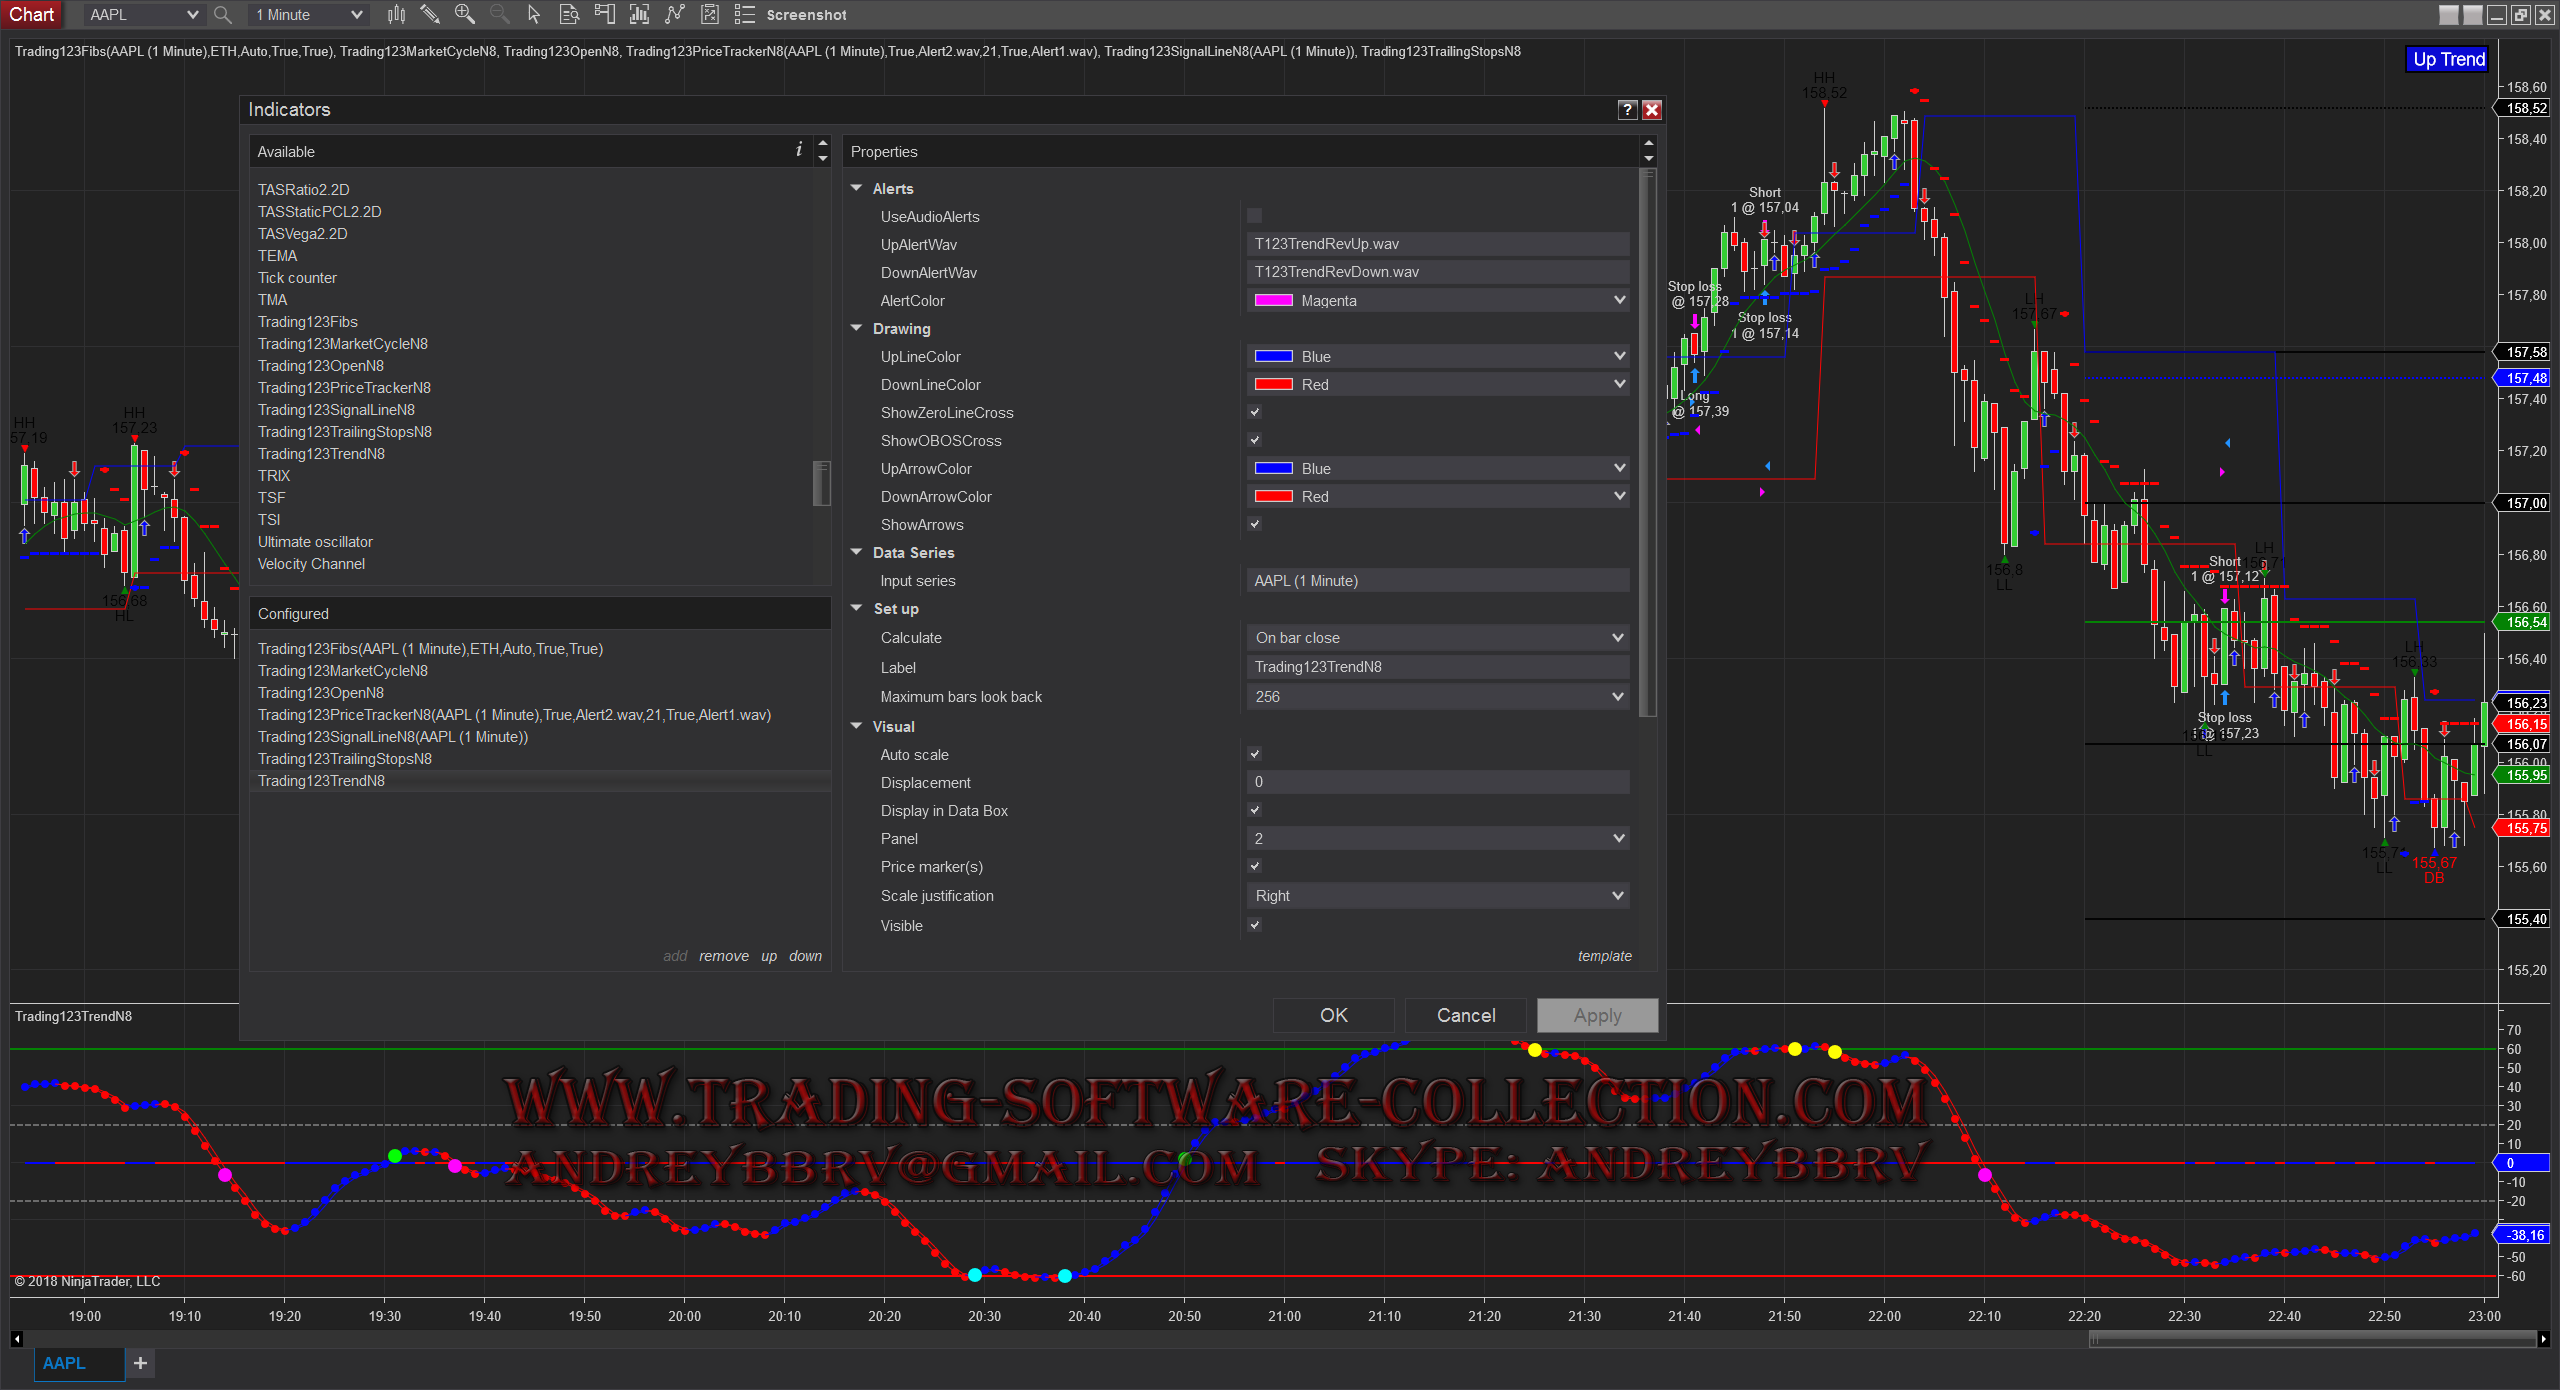The height and width of the screenshot is (1390, 2560).
Task: Enable the UseAudioAlerts checkbox
Action: (1254, 216)
